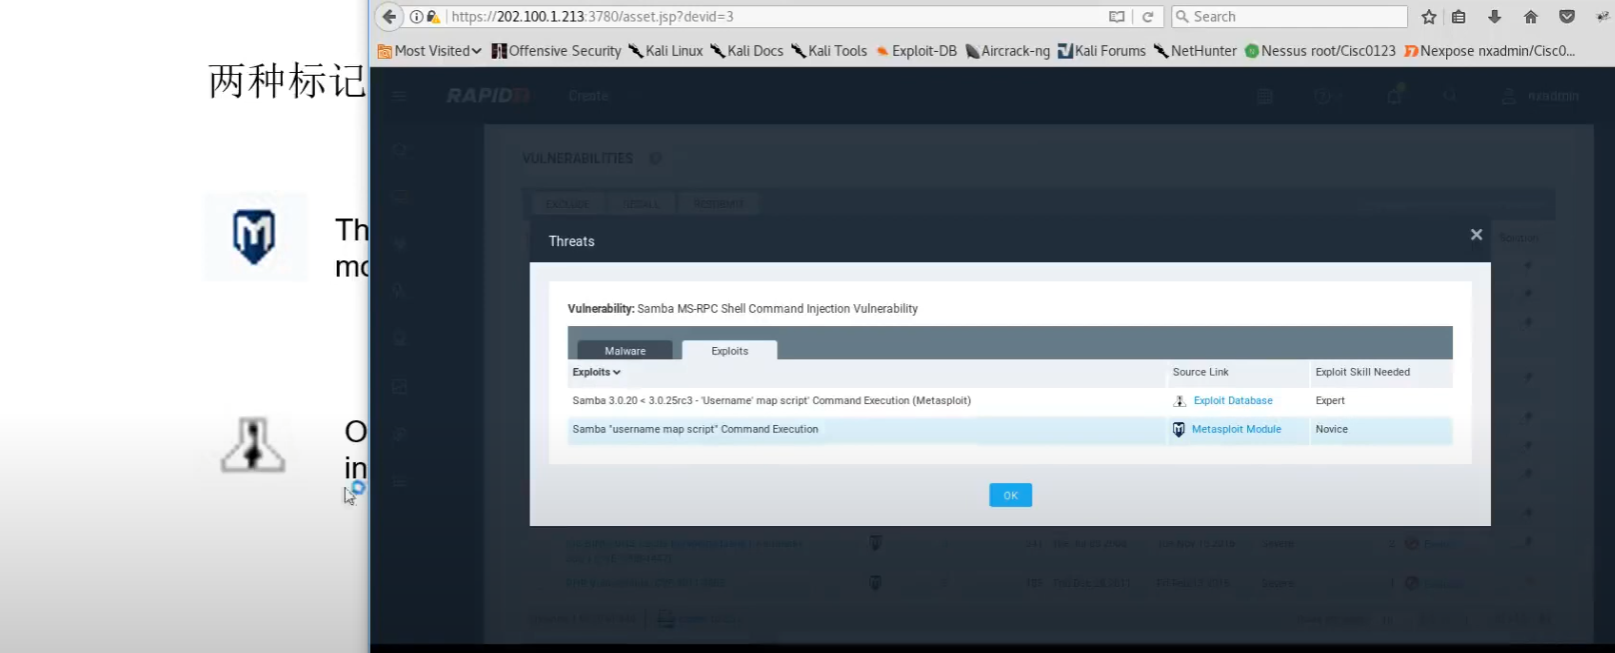This screenshot has width=1615, height=653.
Task: Bookmark this page with the star icon
Action: 1429,17
